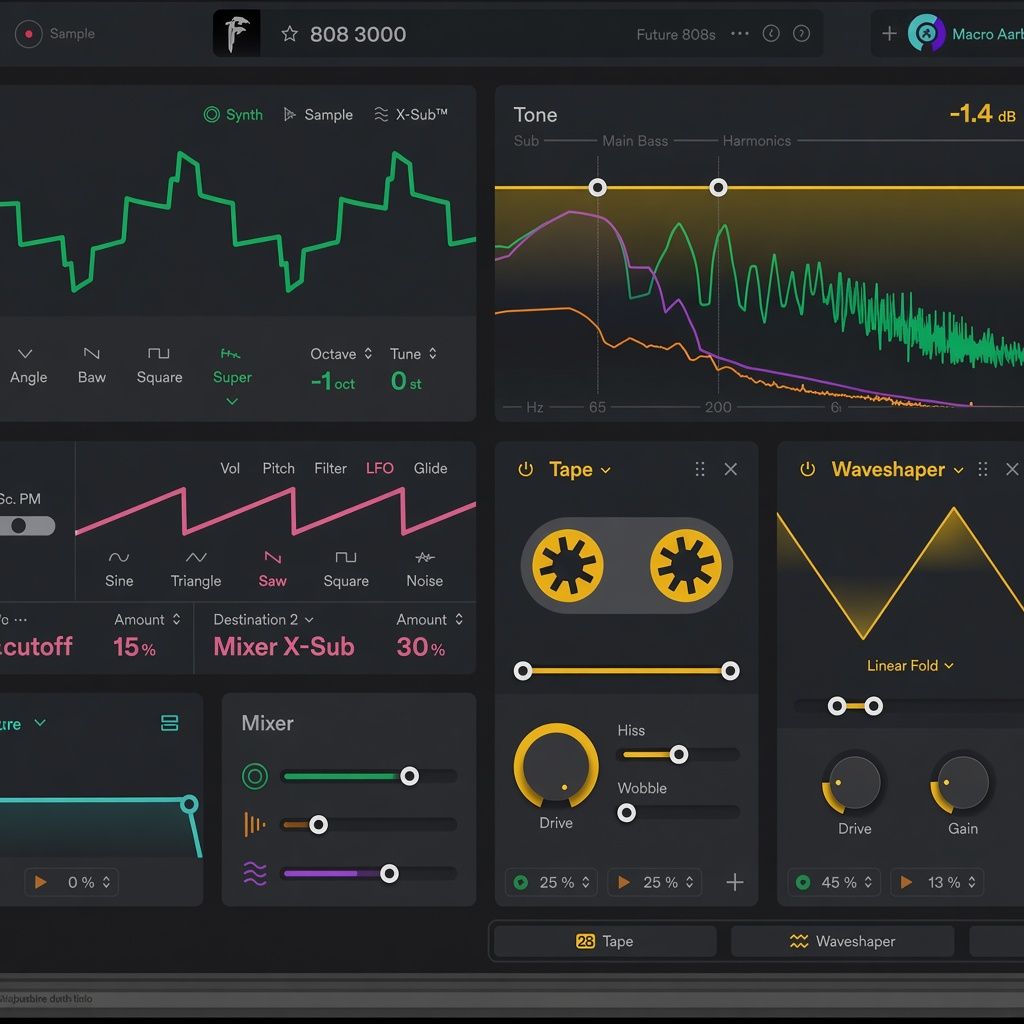The height and width of the screenshot is (1024, 1024).
Task: Click the Mixer X-Sub destination value
Action: pyautogui.click(x=284, y=647)
